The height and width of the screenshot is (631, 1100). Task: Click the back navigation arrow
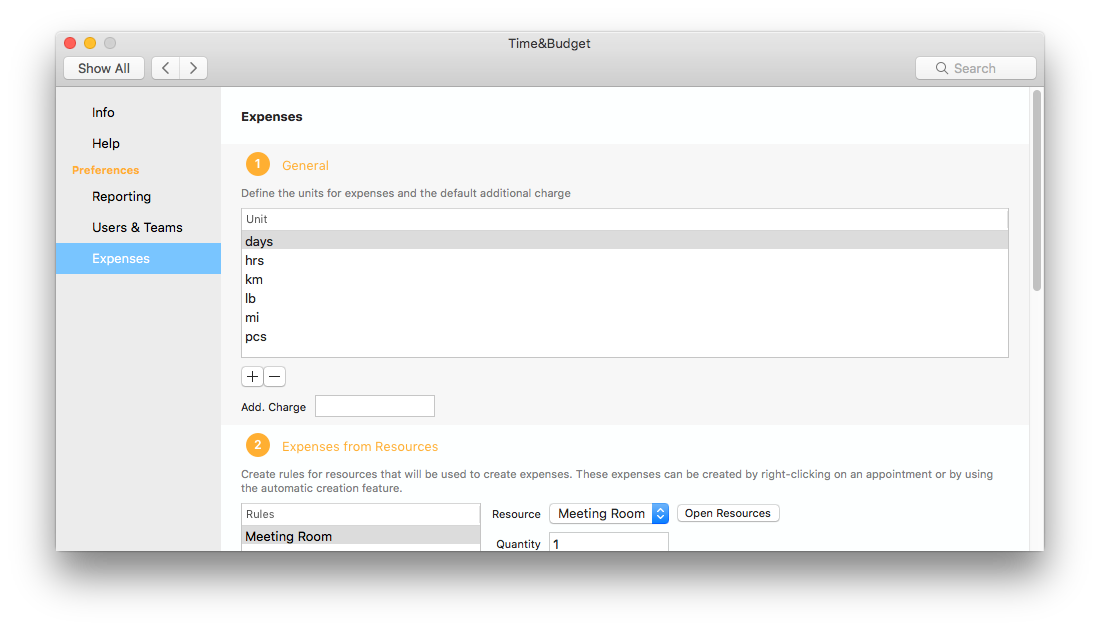166,68
